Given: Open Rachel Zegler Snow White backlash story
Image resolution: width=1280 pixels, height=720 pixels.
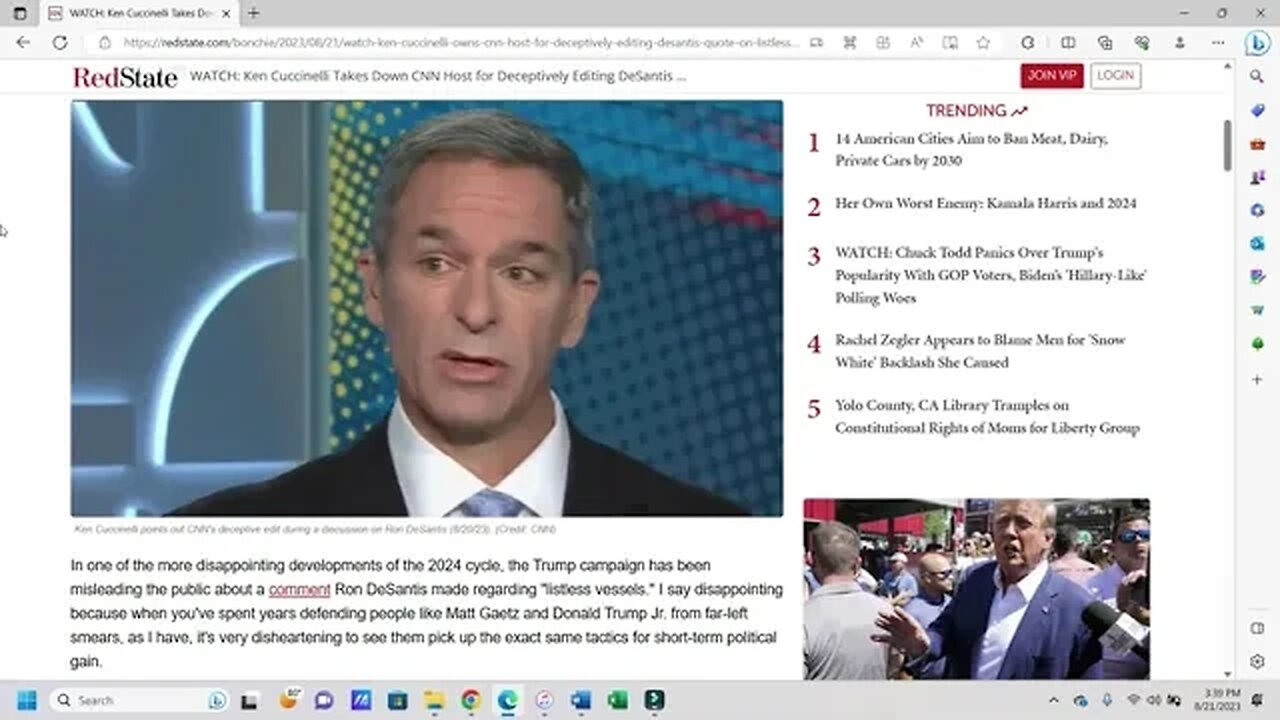Looking at the screenshot, I should [x=980, y=351].
